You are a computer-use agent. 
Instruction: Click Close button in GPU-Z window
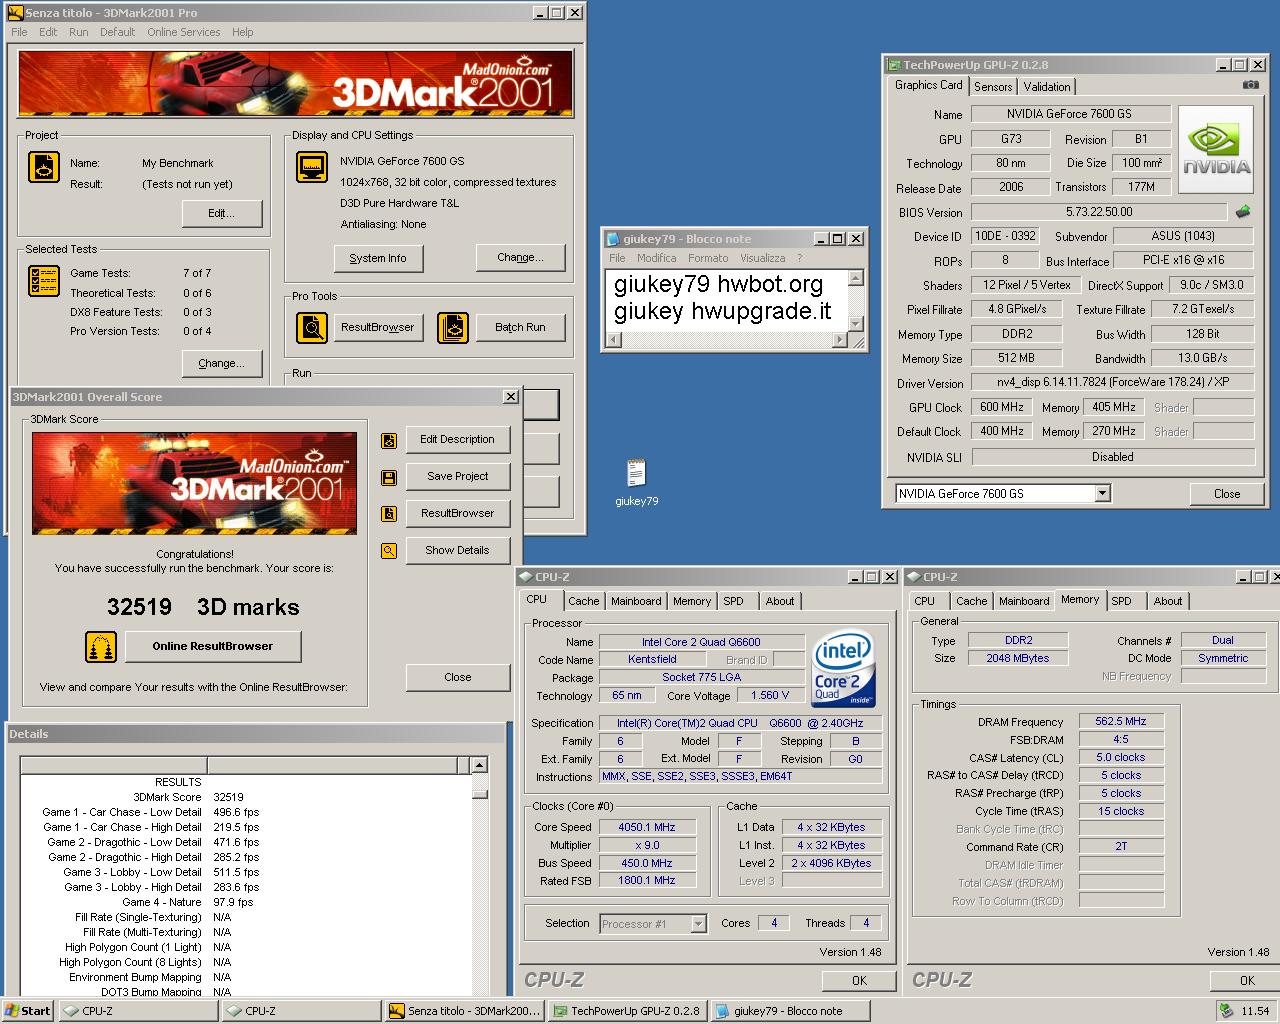1227,494
